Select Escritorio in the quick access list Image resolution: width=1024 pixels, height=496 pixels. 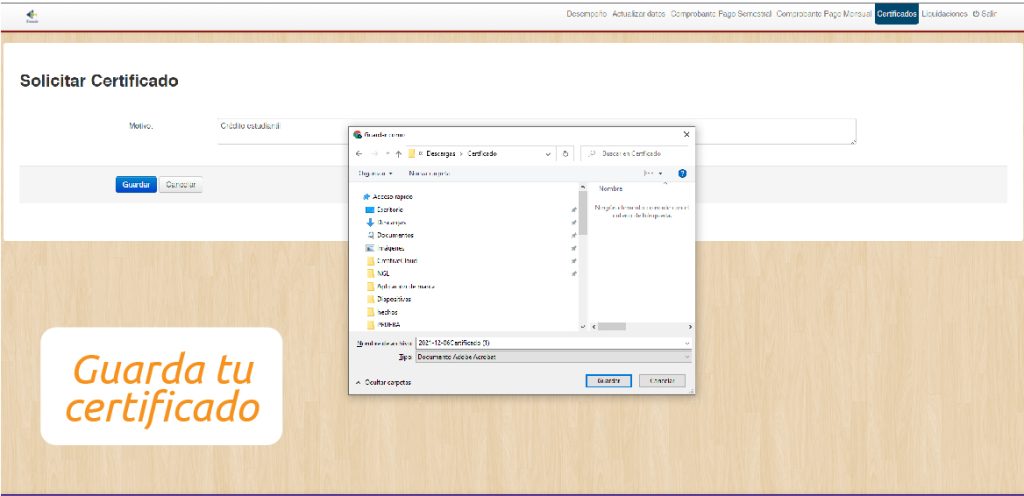390,209
